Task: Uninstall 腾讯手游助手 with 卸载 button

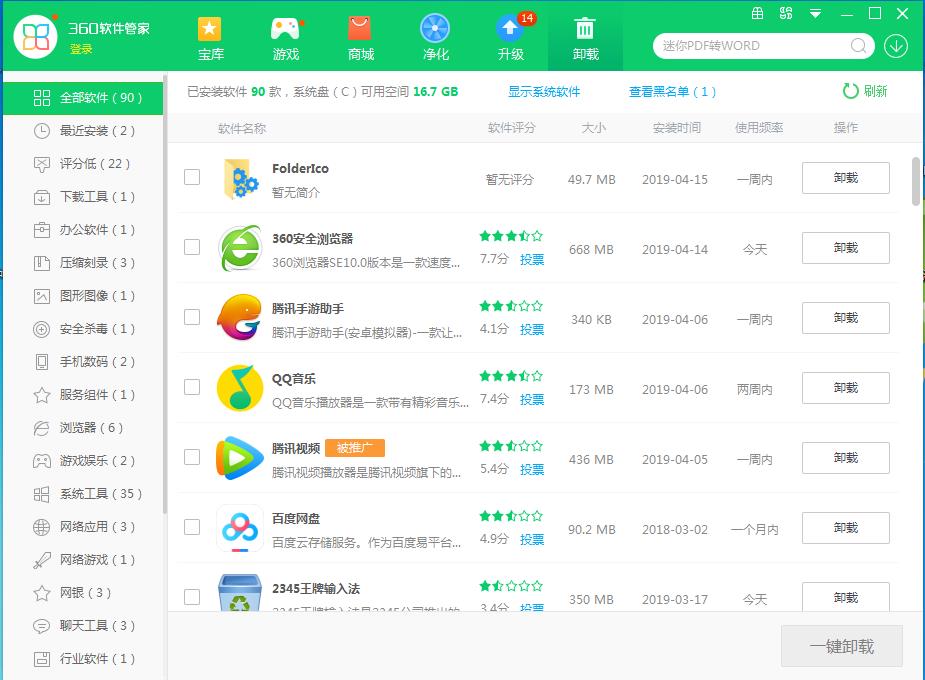Action: (x=845, y=318)
